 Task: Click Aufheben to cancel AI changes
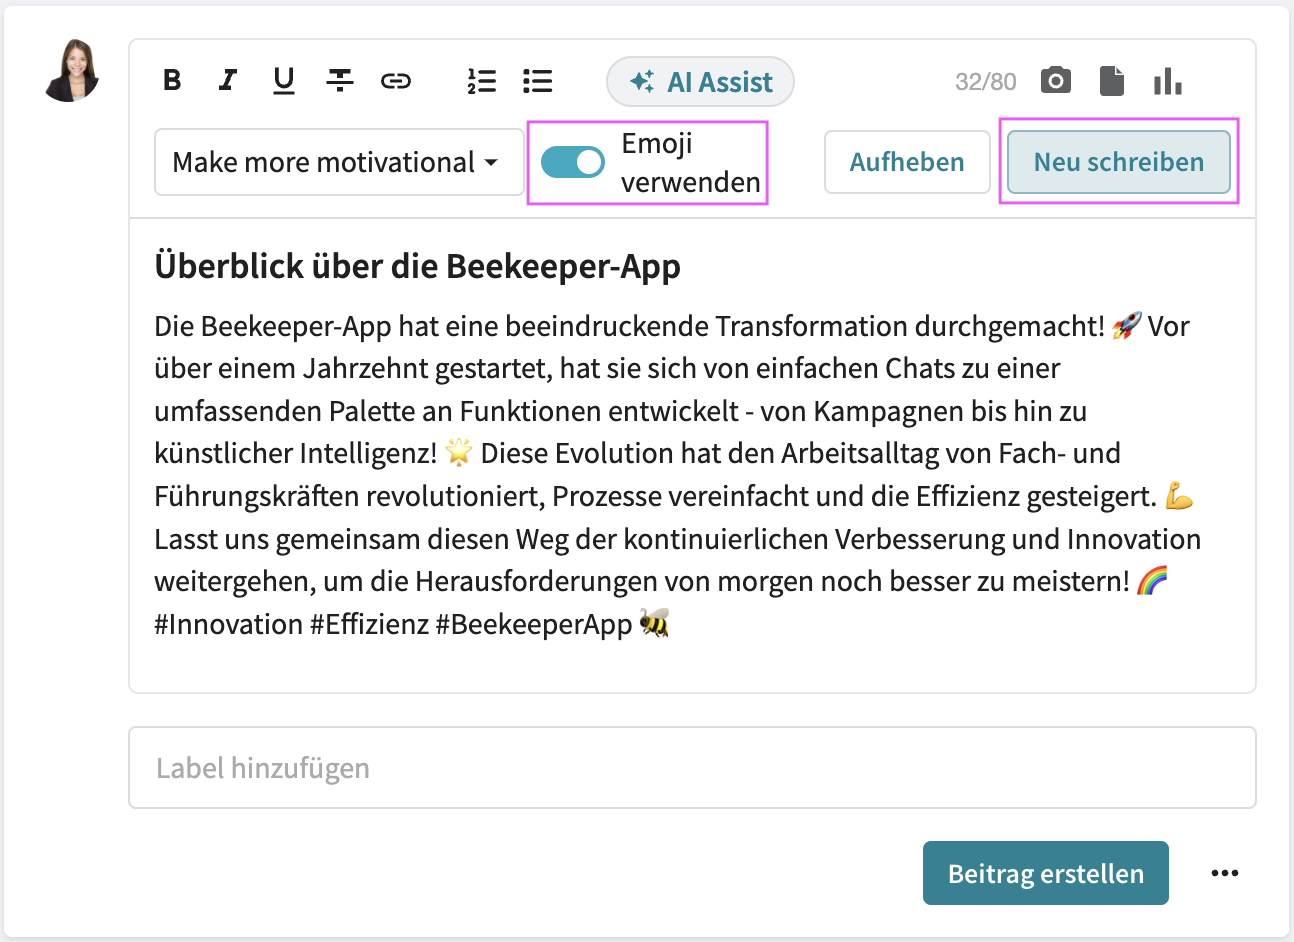pyautogui.click(x=906, y=162)
